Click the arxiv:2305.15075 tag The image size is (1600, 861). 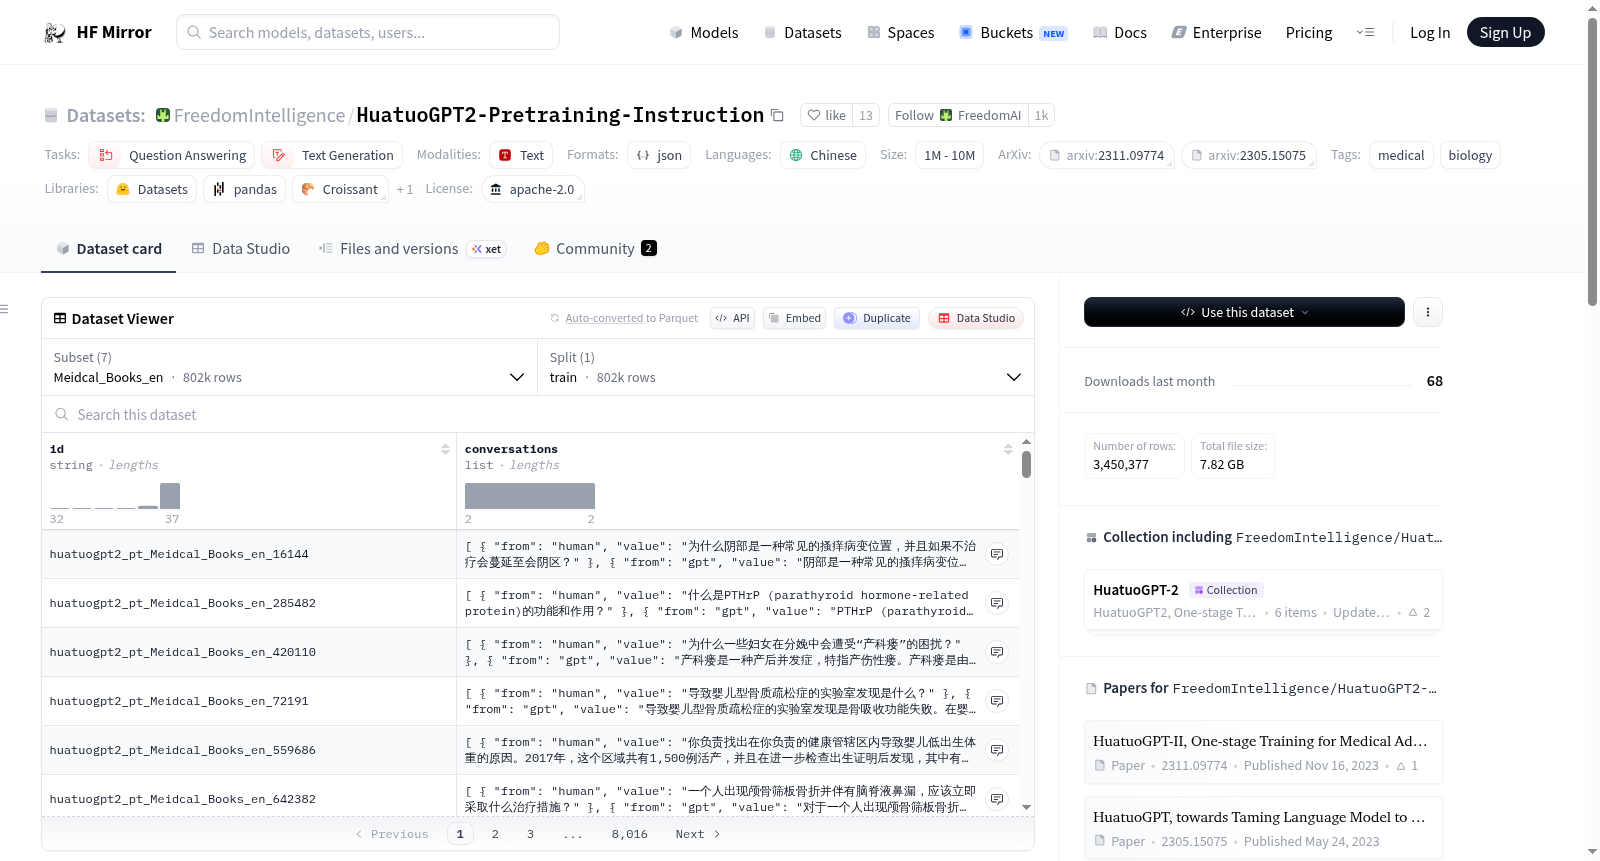point(1248,155)
